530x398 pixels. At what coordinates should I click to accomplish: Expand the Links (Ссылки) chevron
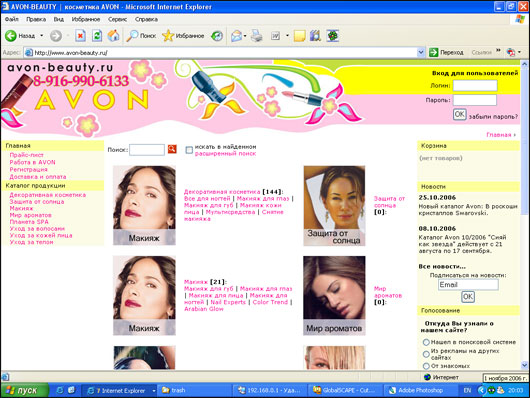pos(498,51)
